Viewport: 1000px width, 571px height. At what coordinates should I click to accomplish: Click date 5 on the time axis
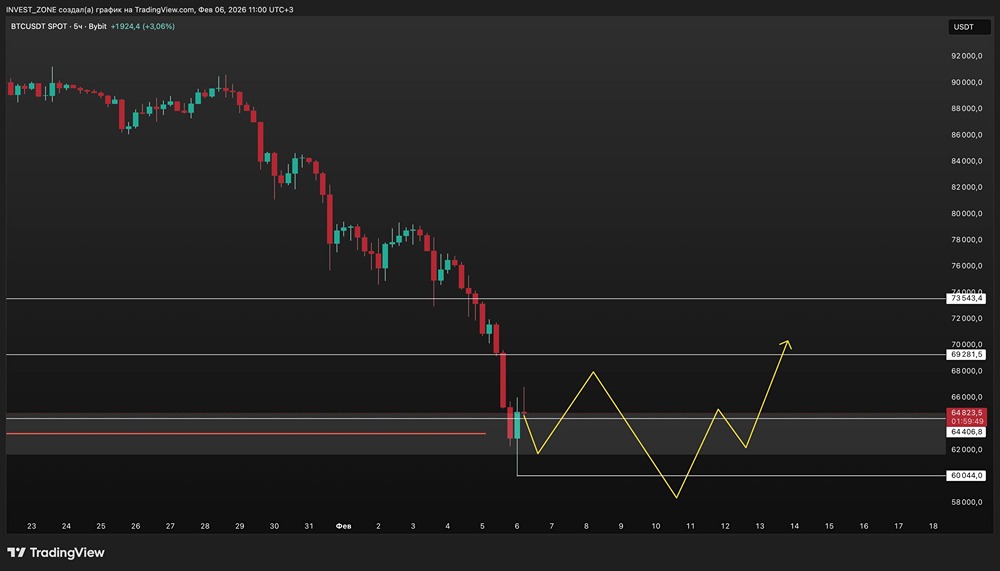tap(482, 526)
